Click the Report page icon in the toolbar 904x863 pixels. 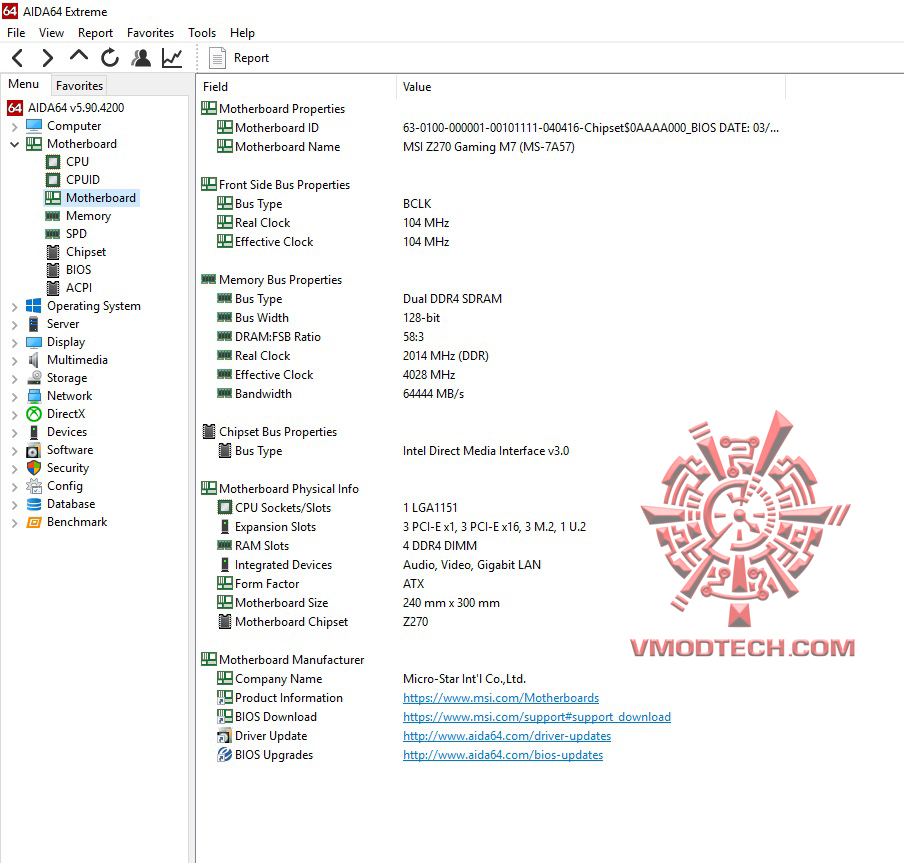[x=217, y=58]
